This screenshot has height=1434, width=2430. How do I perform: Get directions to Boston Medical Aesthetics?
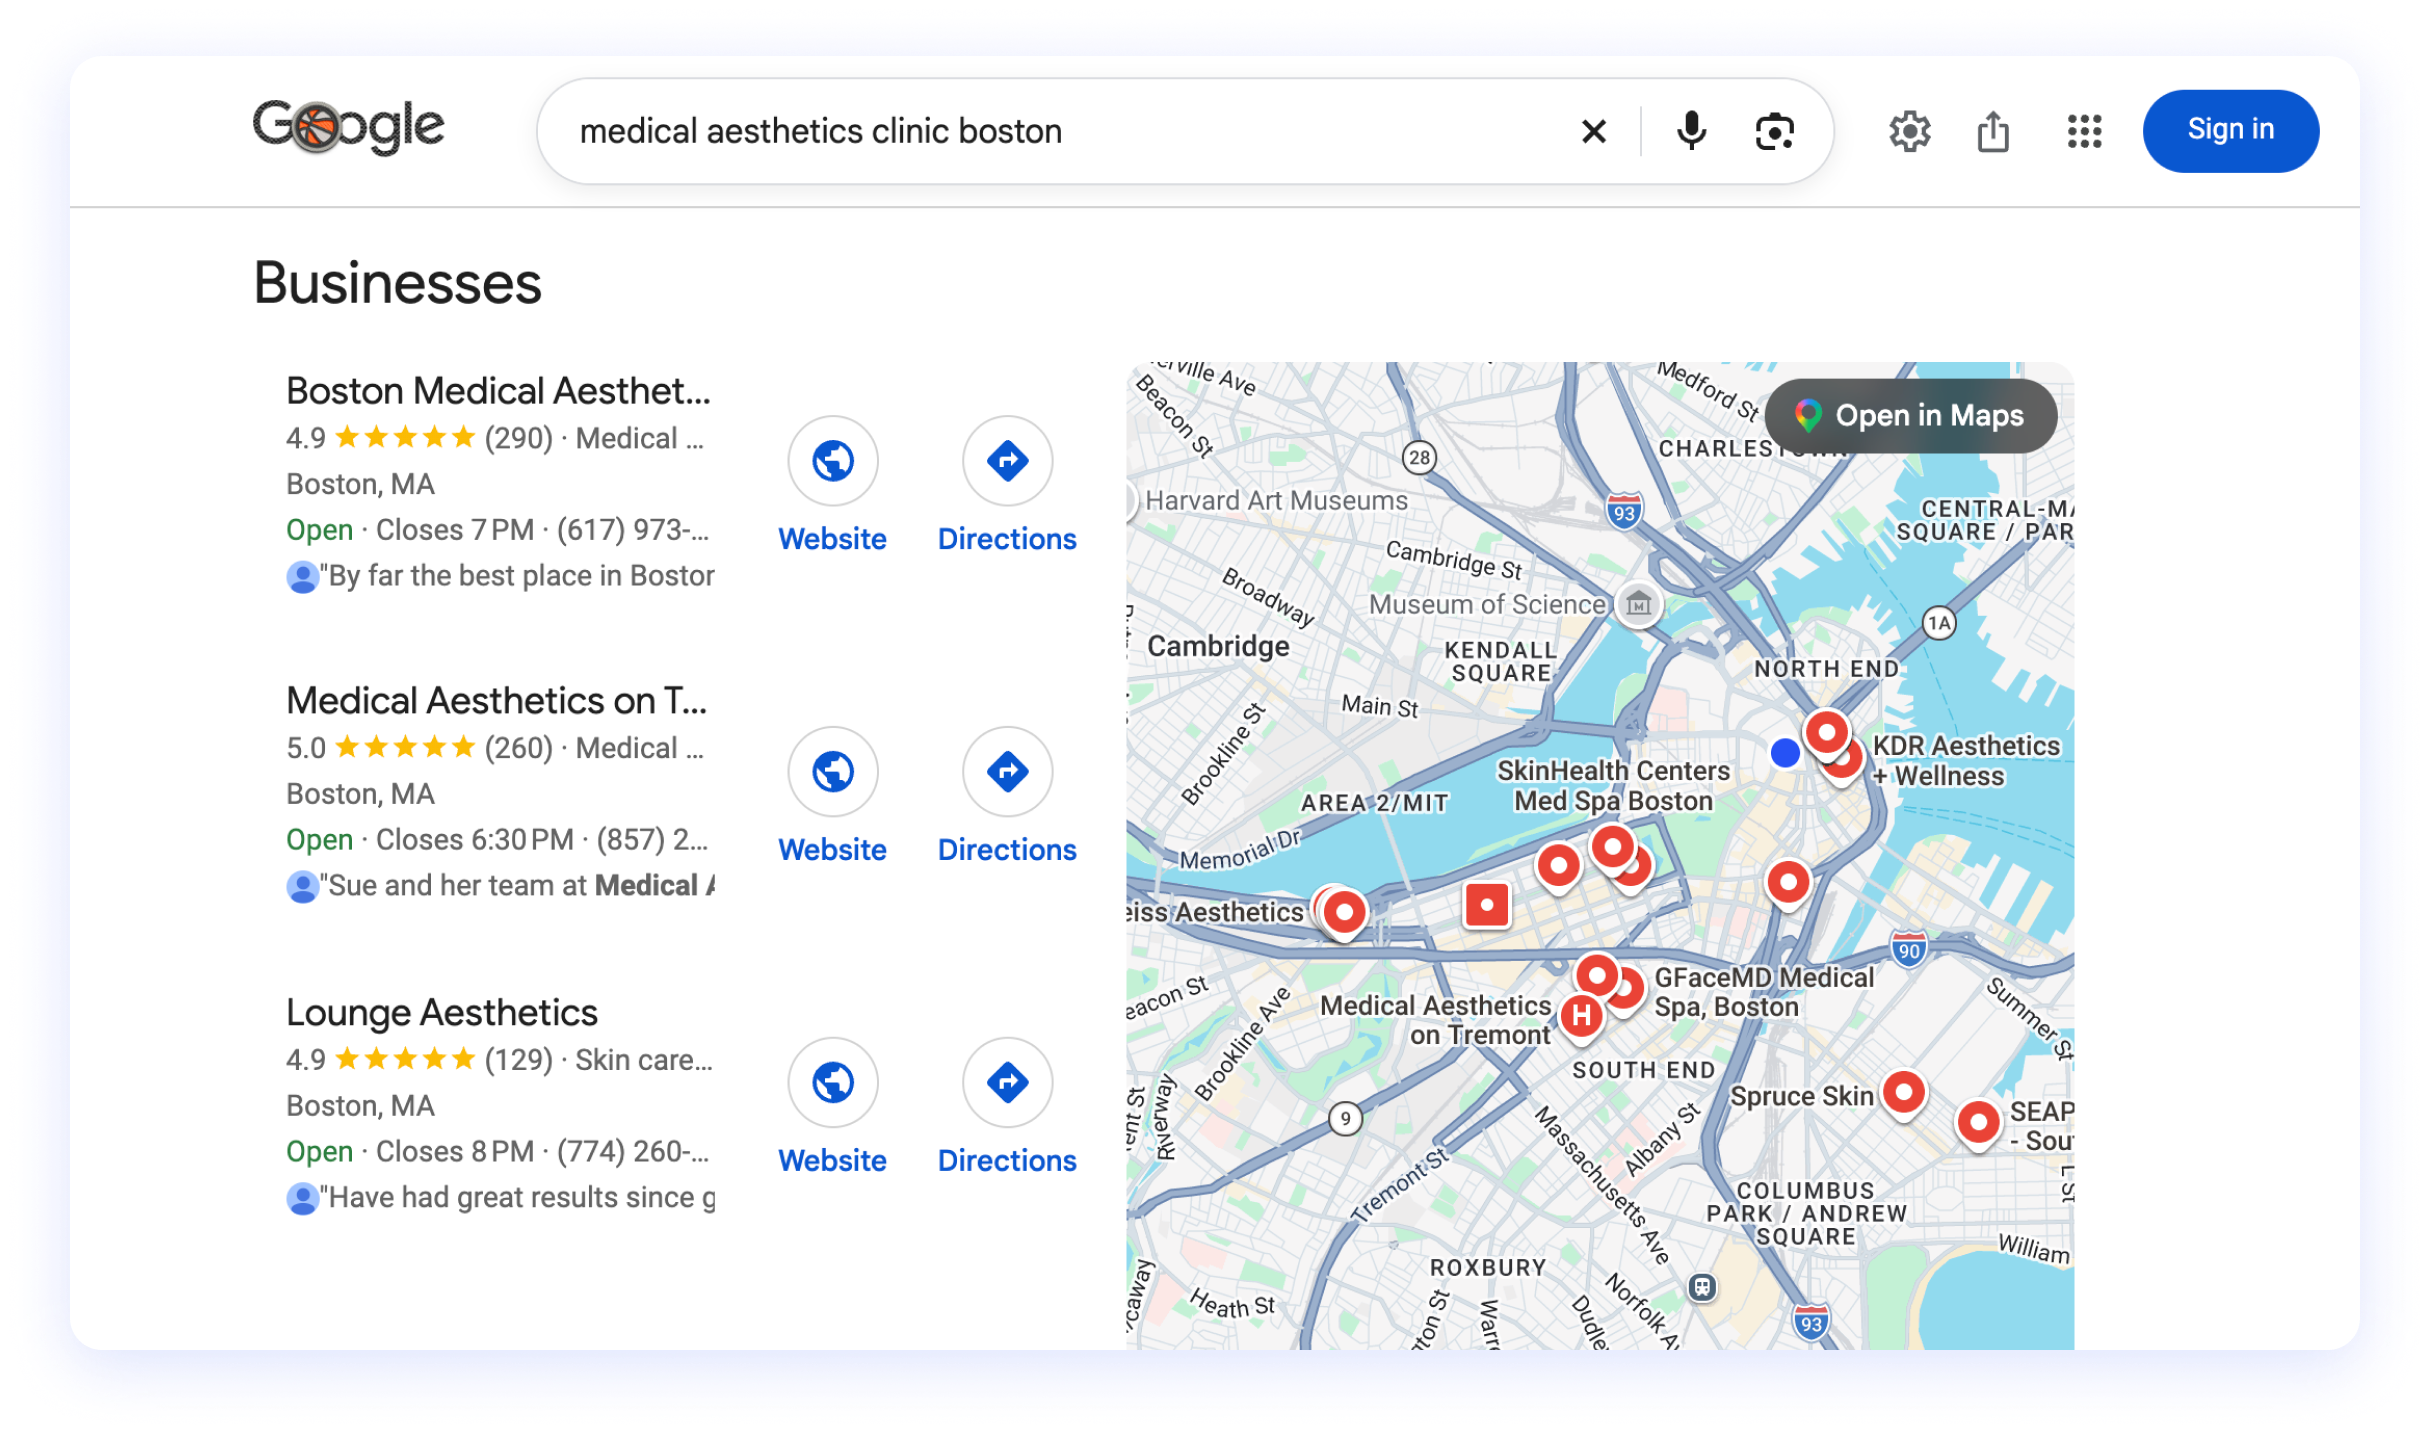tap(1006, 486)
